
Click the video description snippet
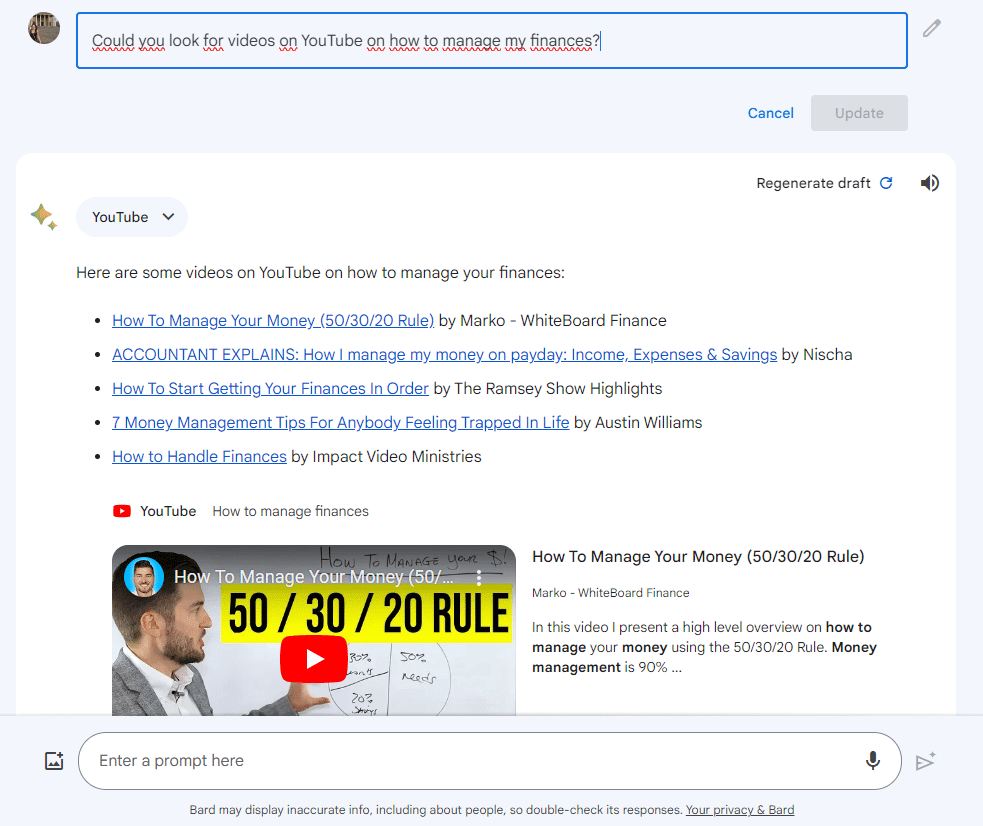pyautogui.click(x=704, y=647)
